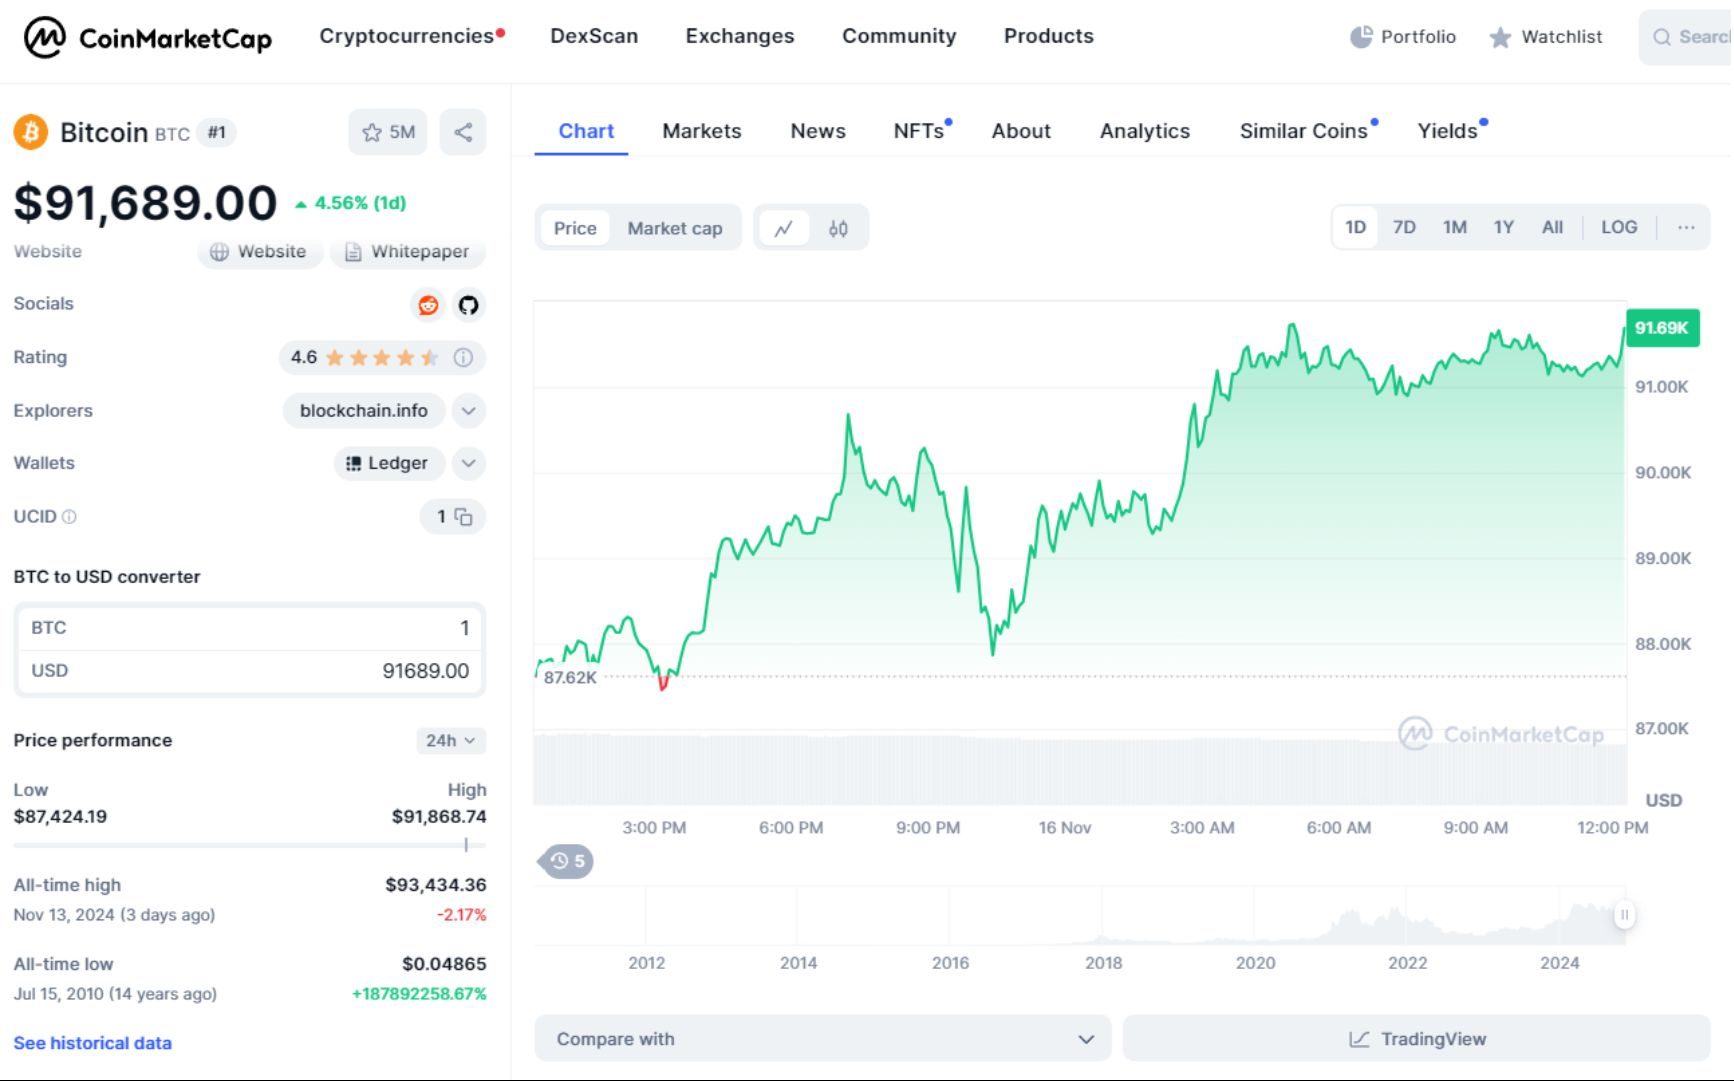Open Bitcoin's GitHub from Socials

coord(468,306)
